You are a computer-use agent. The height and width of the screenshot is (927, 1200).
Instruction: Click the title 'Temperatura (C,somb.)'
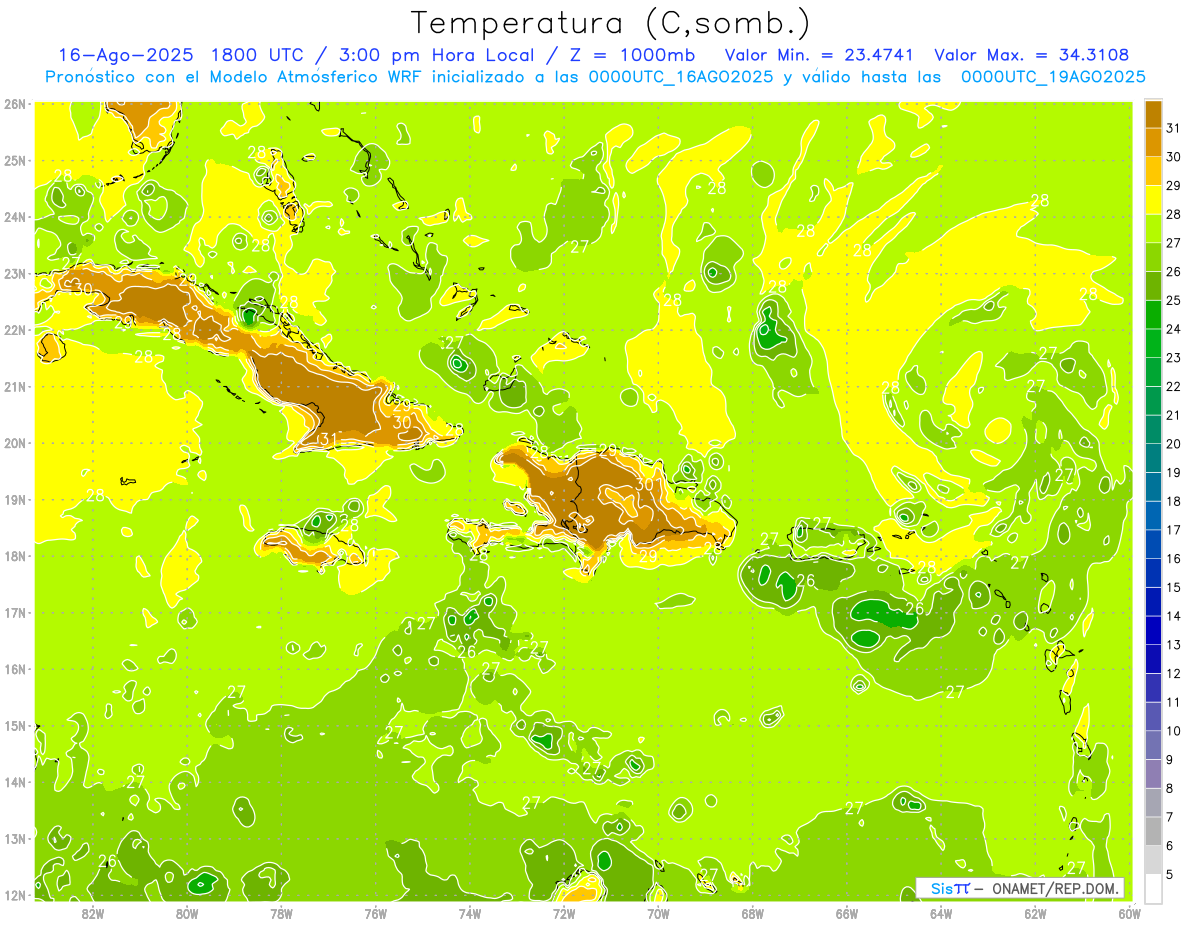611,22
